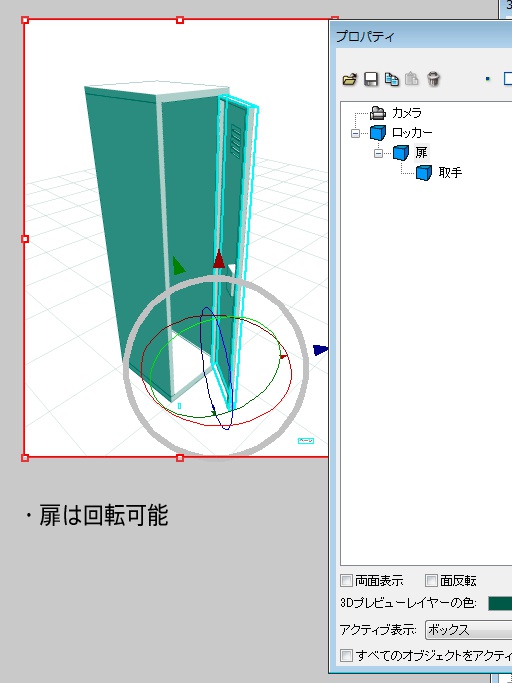Screen dimensions: 512x683
Task: Click the blue cube icon beside 扉
Action: click(400, 153)
